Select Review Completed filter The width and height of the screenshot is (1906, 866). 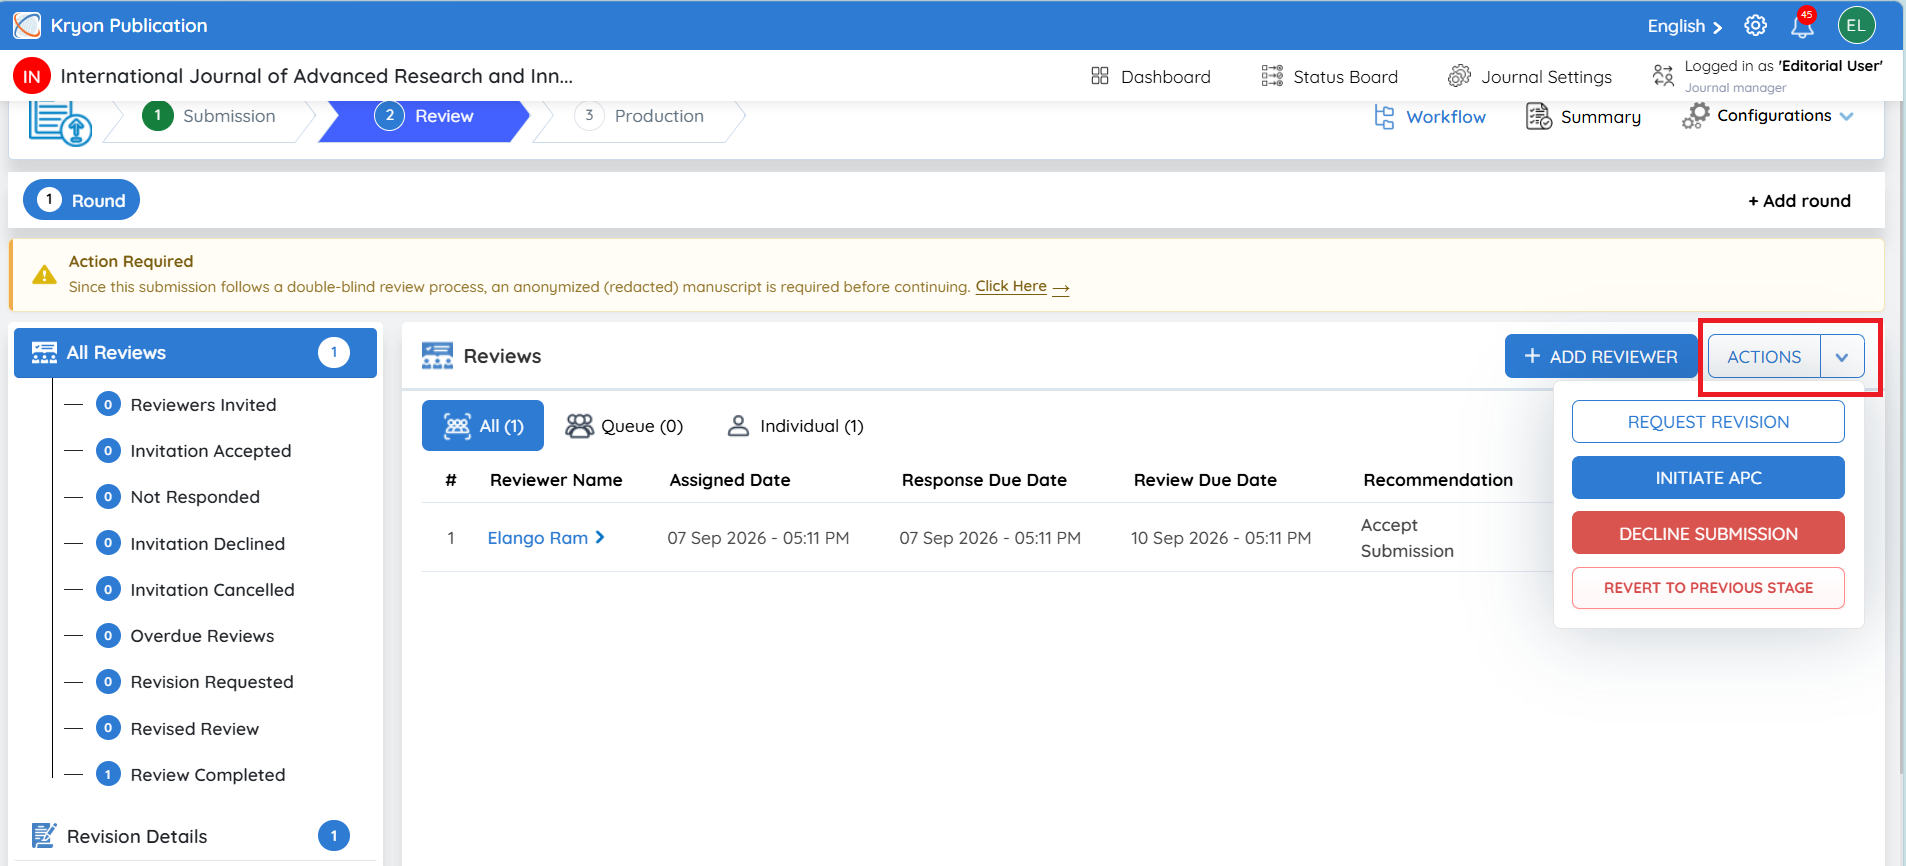click(x=208, y=775)
